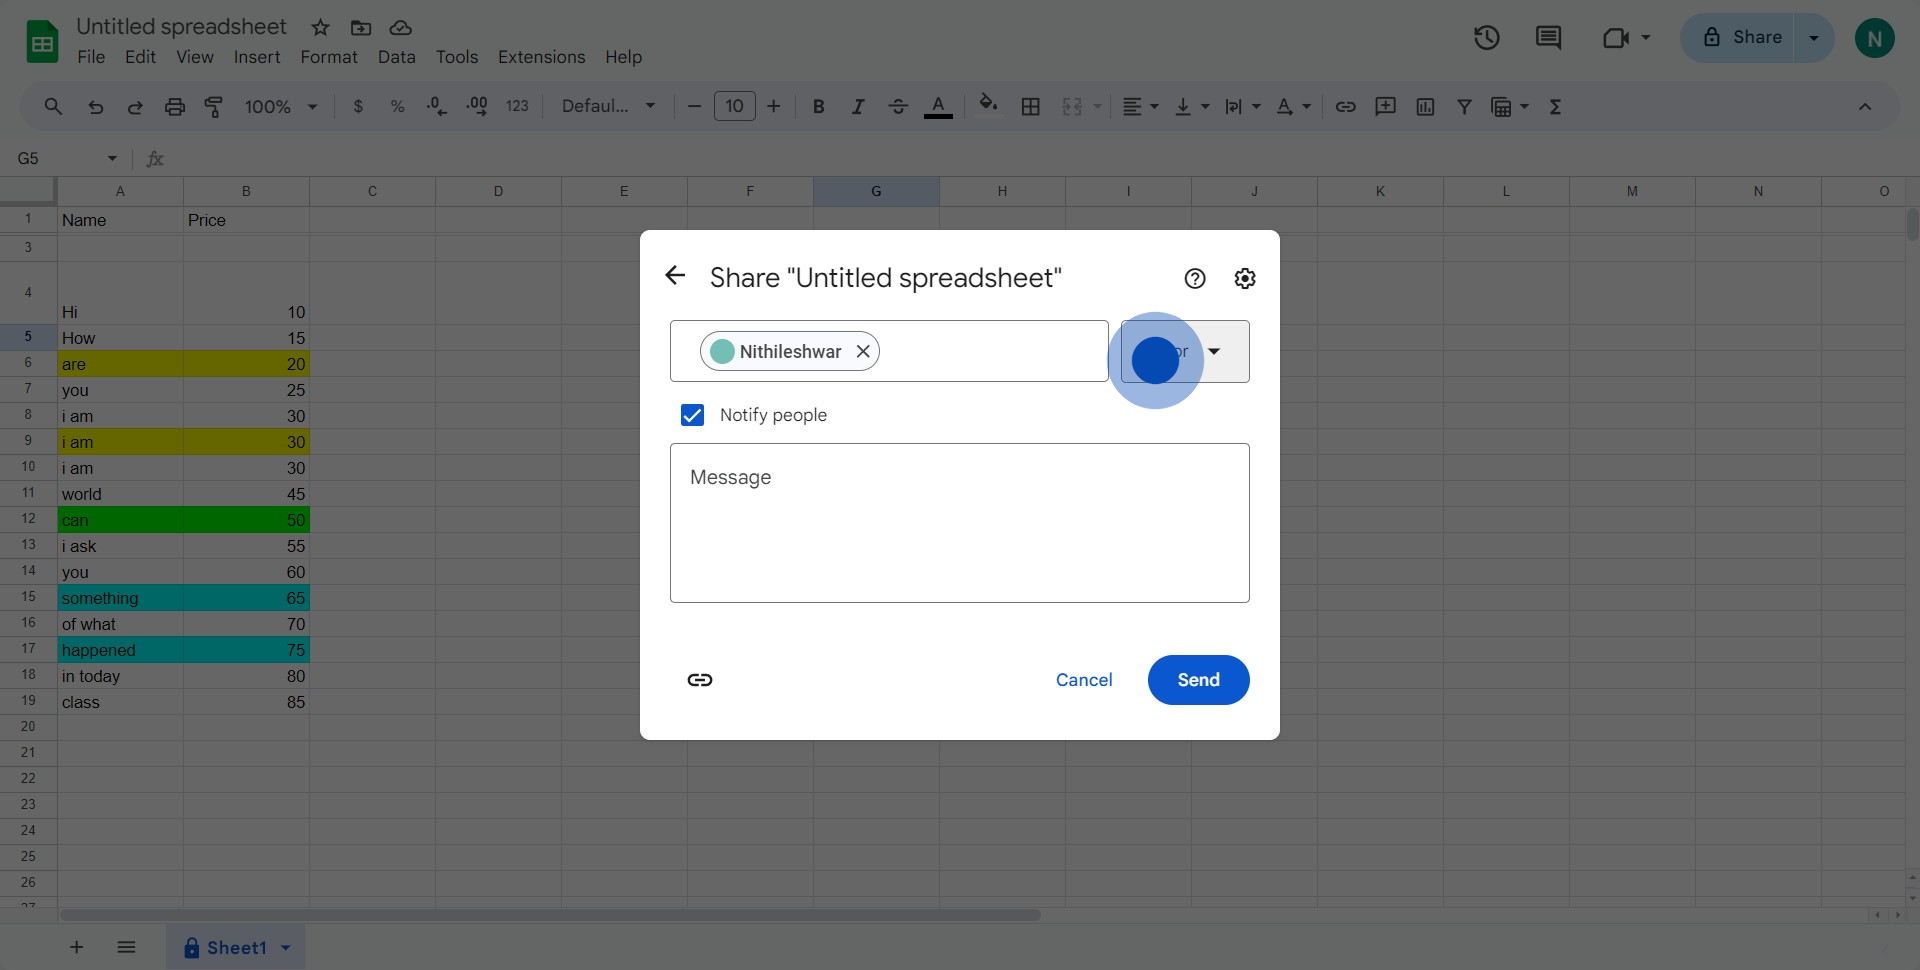Toggle bold formatting button
This screenshot has width=1920, height=970.
[818, 107]
